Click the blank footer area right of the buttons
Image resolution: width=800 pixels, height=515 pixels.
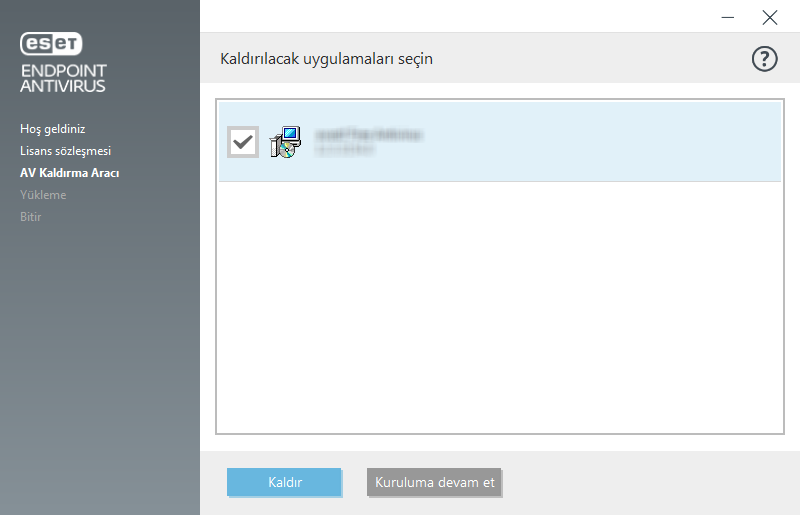650,482
